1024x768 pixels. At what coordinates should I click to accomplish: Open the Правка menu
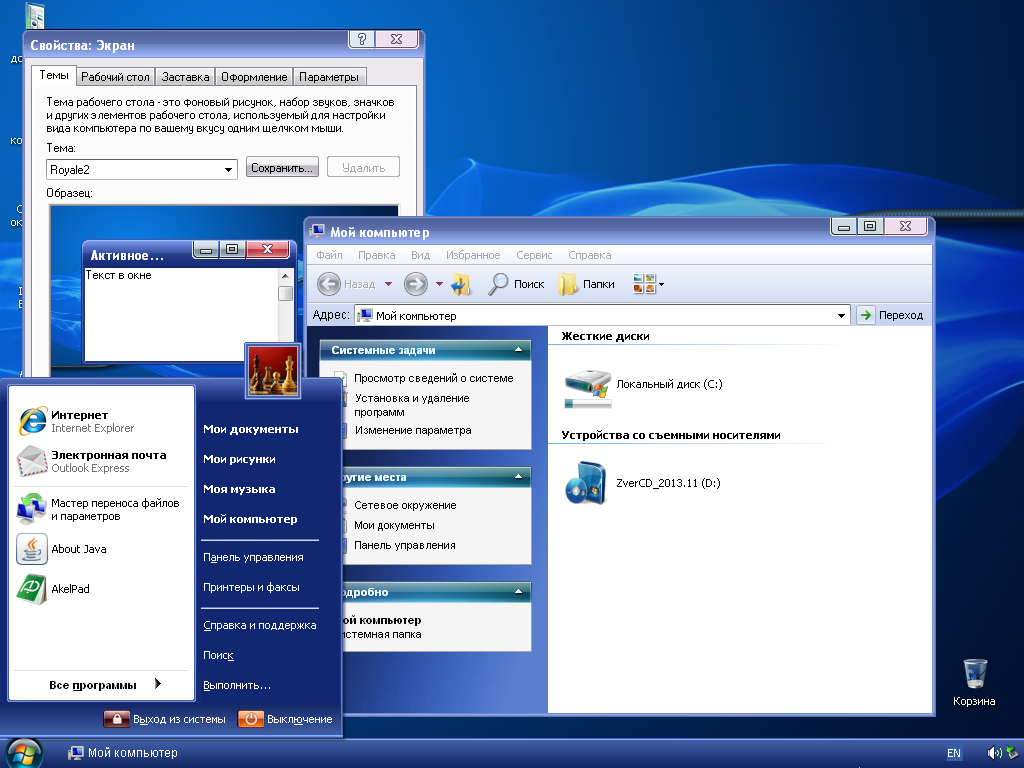tap(376, 255)
